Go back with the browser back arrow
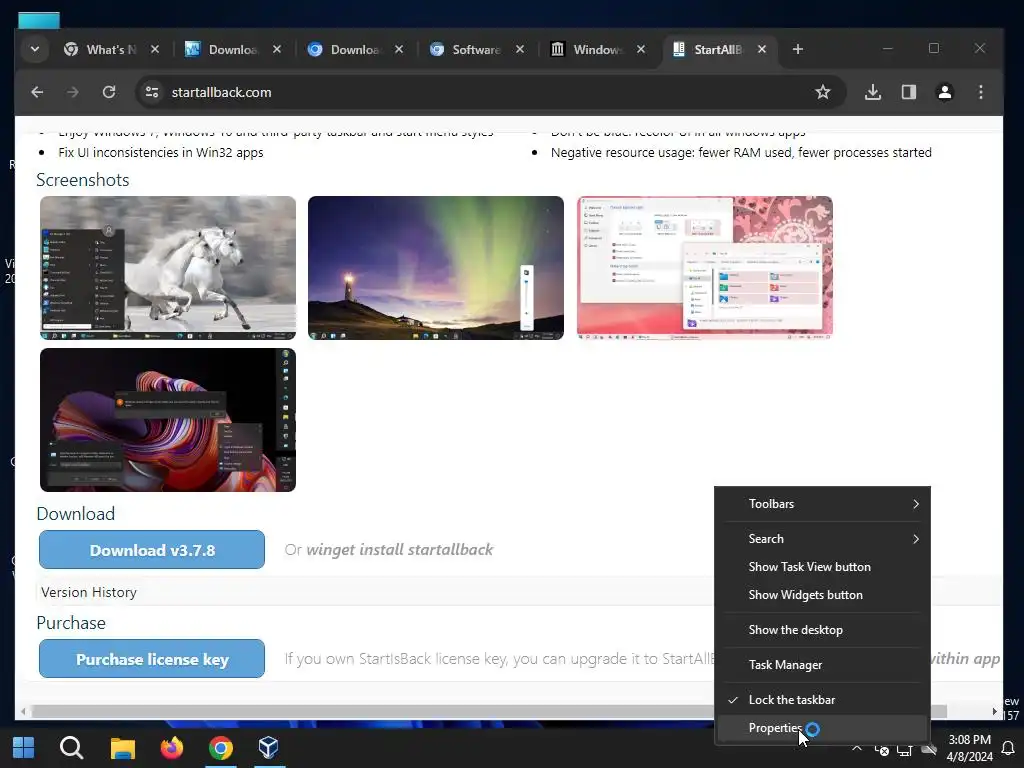 37,92
